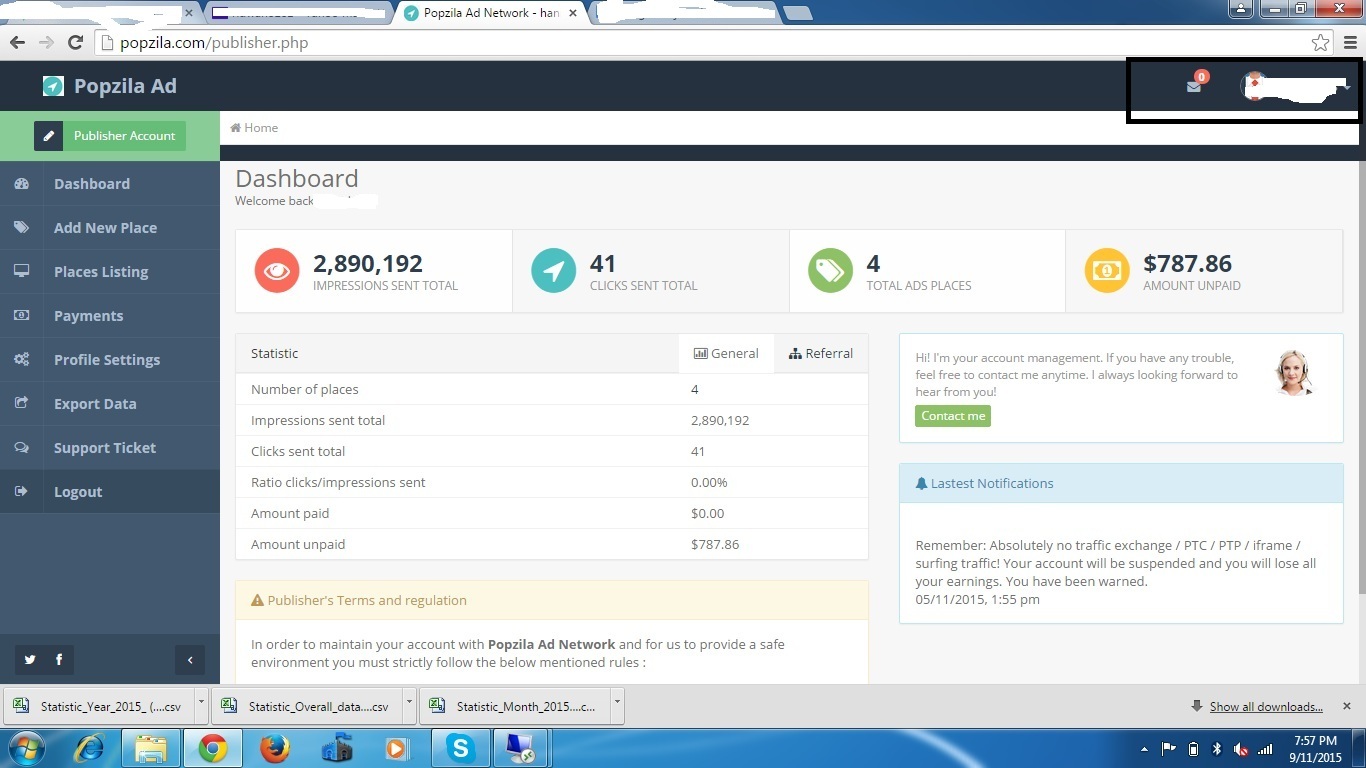Click the account manager avatar picture
1366x768 pixels.
(1294, 373)
